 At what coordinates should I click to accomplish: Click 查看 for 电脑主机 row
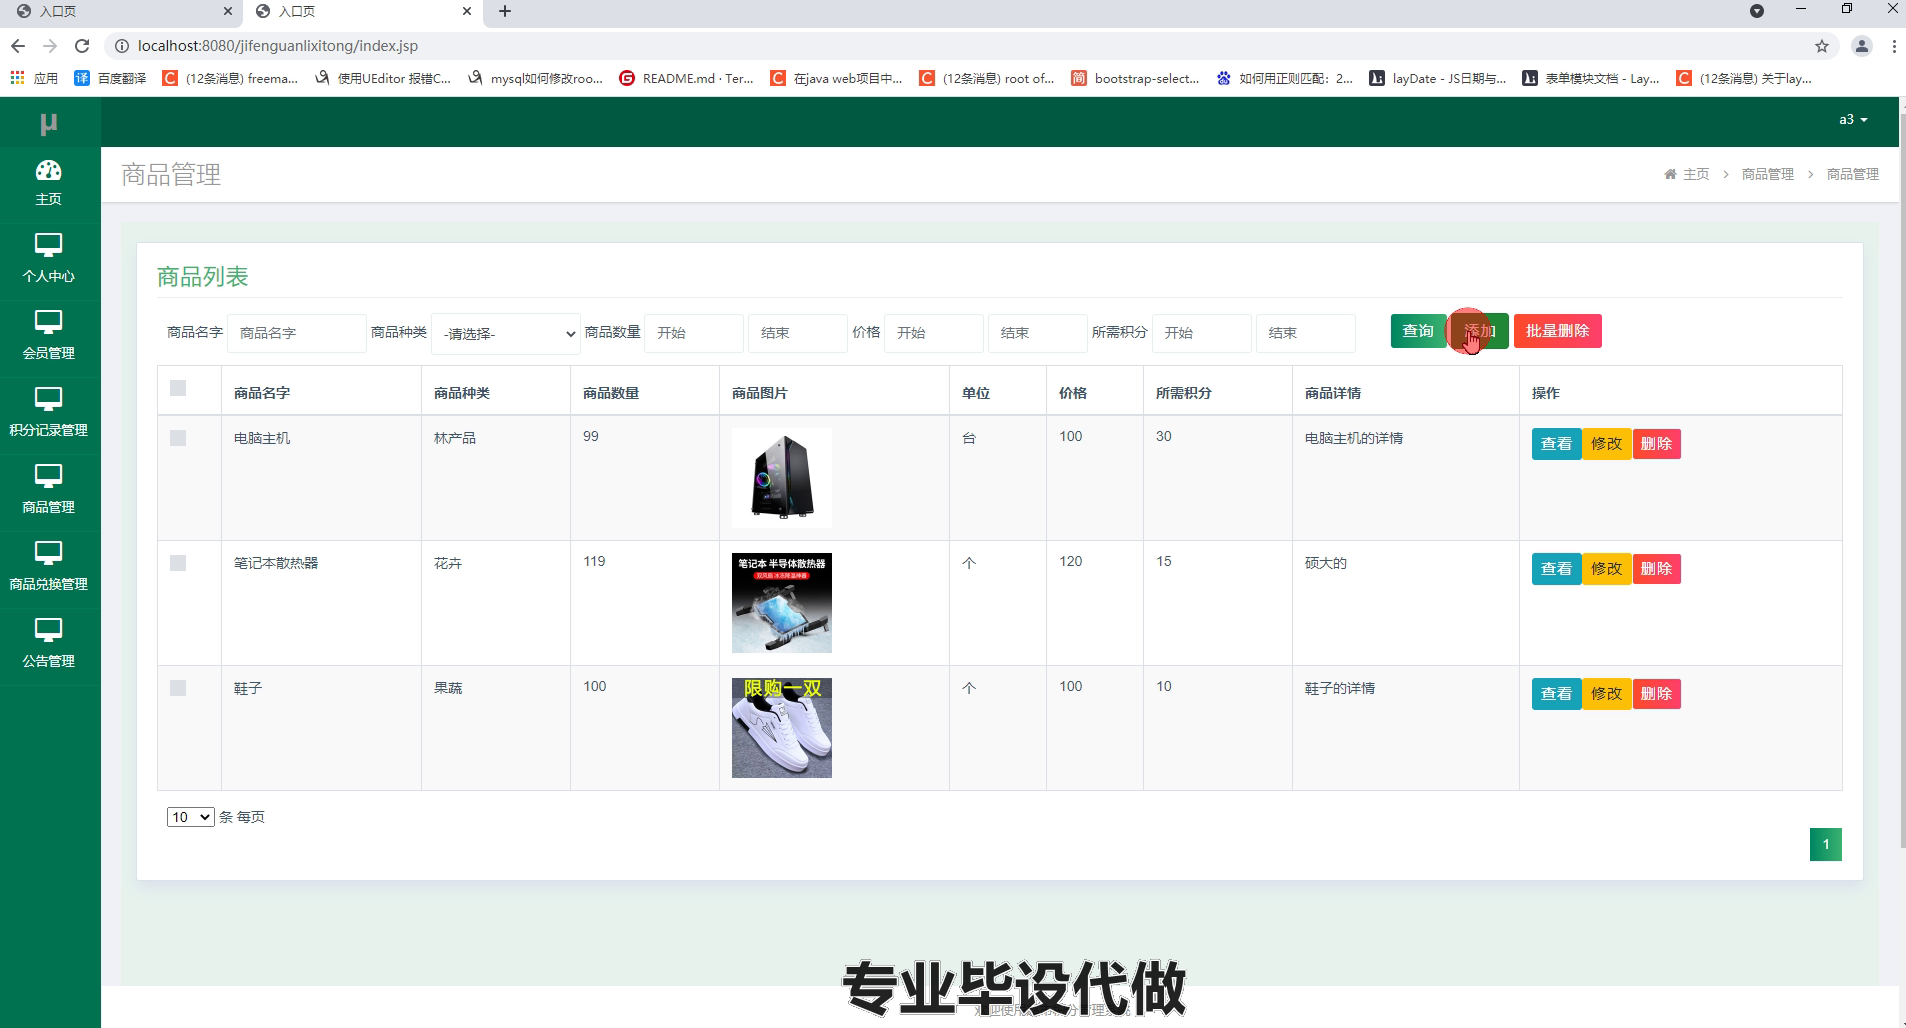click(1556, 444)
